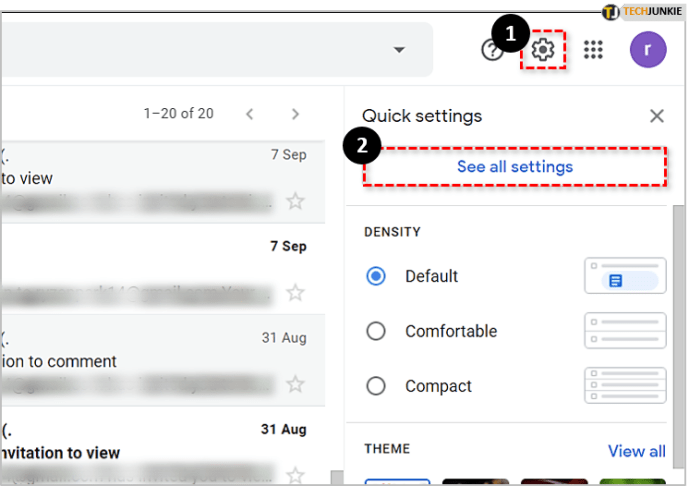This screenshot has width=689, height=486.
Task: Select Comfortable density option
Action: 376,331
